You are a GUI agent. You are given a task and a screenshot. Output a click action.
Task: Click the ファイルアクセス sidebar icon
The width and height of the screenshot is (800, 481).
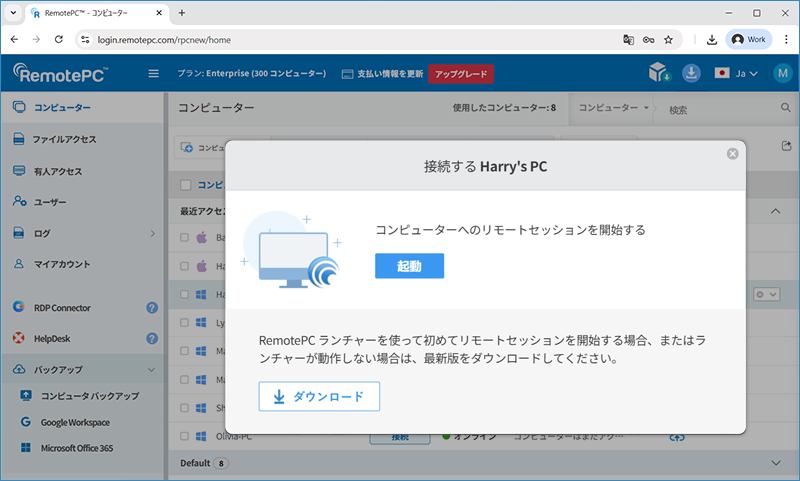(x=19, y=139)
